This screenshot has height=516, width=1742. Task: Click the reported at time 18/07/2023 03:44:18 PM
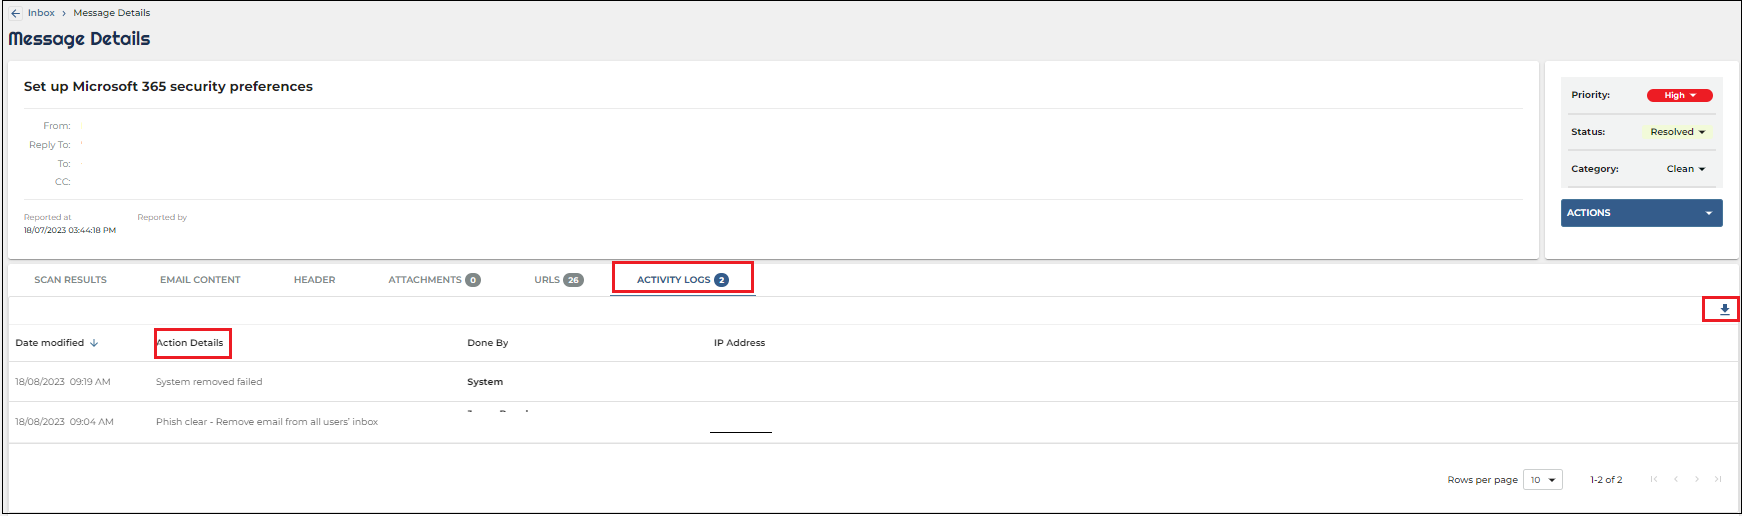click(x=70, y=230)
